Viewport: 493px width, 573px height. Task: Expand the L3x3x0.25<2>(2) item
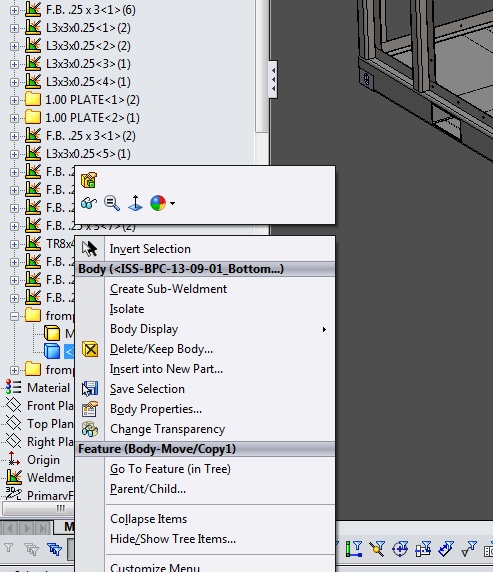[x=14, y=46]
